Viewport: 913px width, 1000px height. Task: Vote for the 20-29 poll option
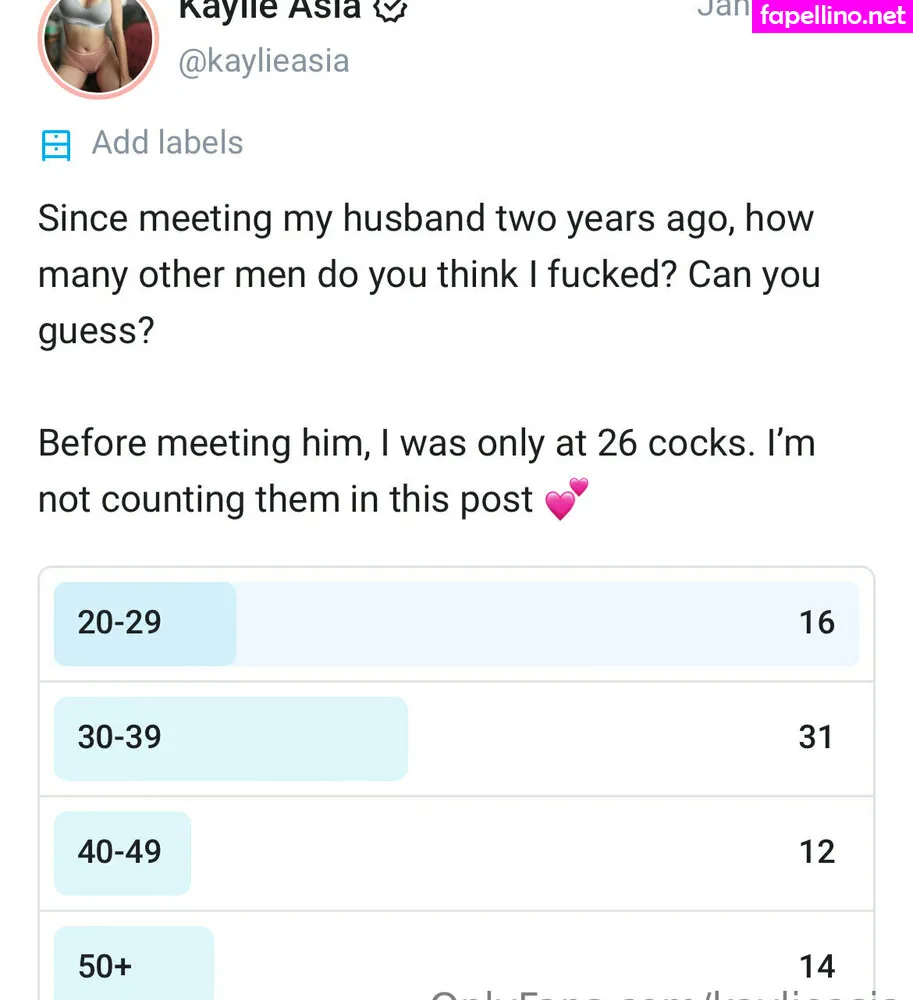(456, 624)
